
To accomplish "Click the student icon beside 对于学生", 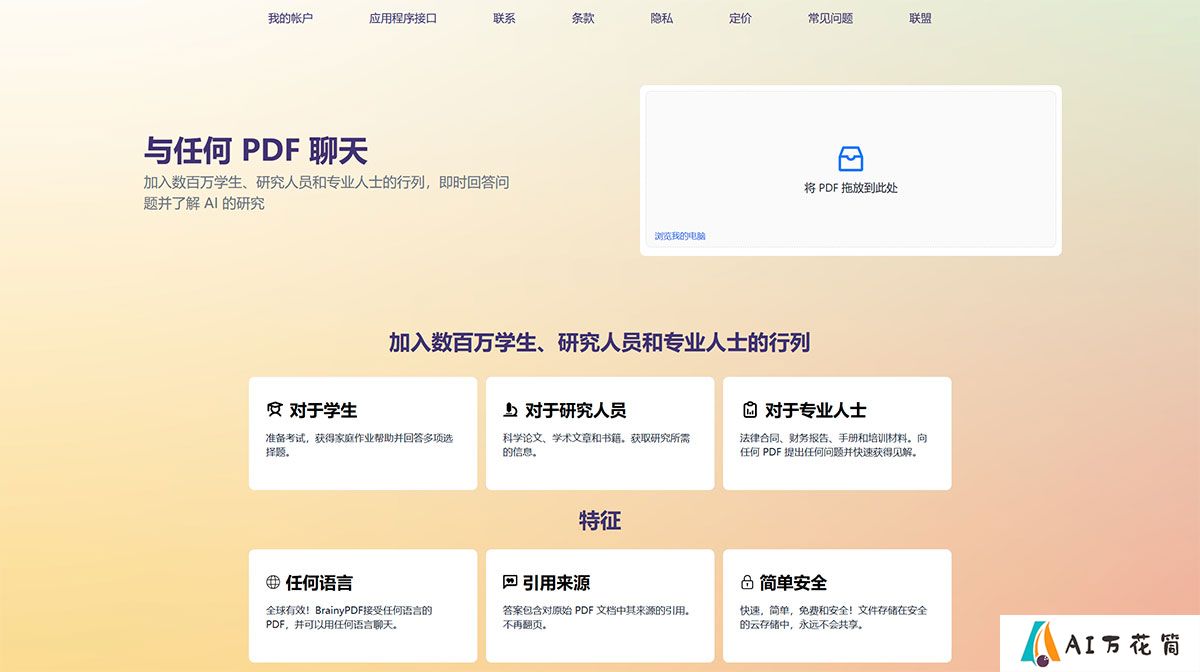I will click(x=274, y=410).
